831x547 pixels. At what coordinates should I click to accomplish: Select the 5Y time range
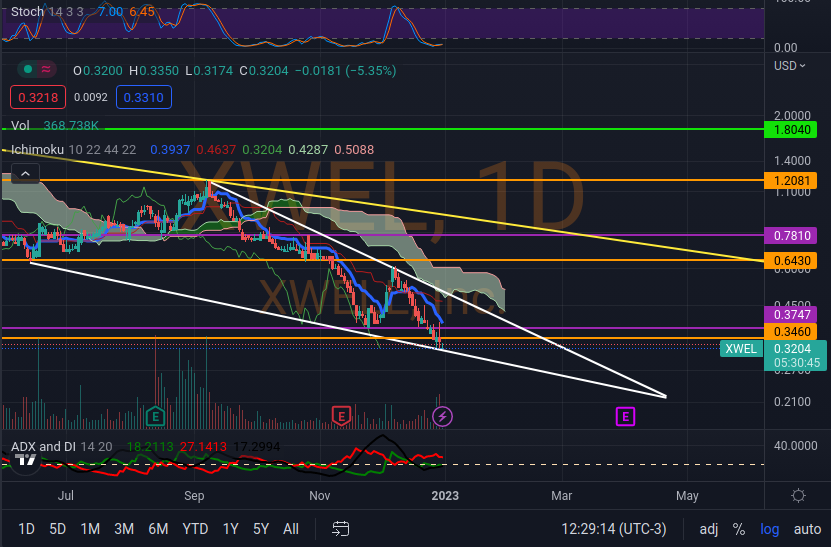261,528
